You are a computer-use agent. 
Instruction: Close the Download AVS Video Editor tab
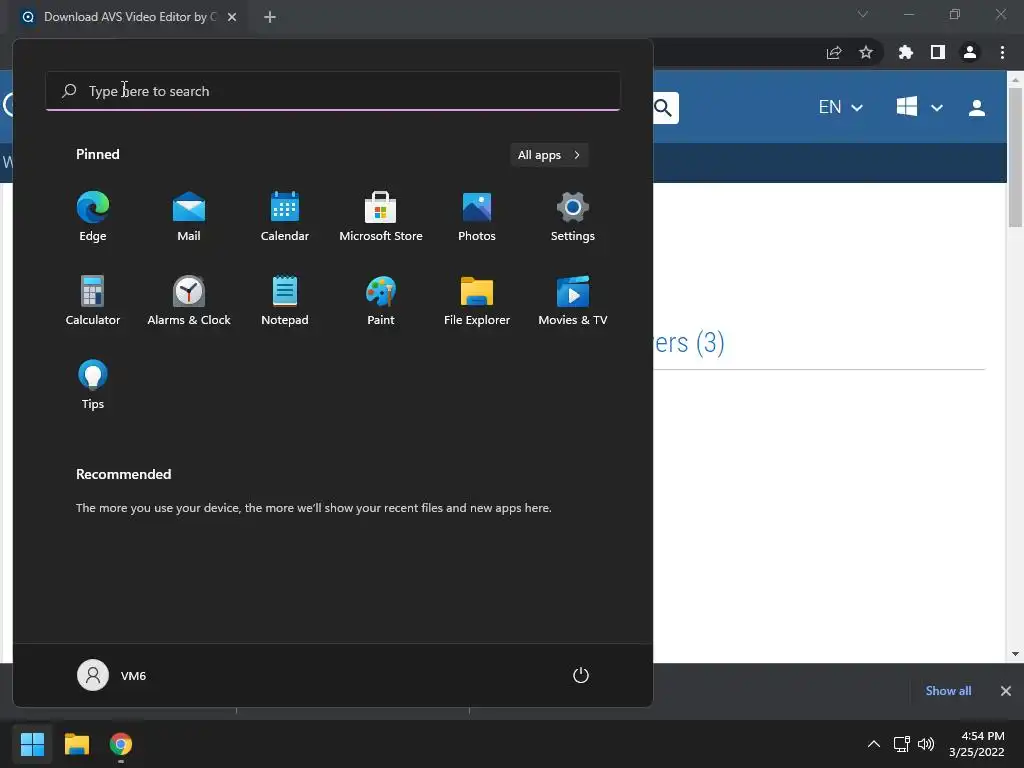tap(232, 17)
